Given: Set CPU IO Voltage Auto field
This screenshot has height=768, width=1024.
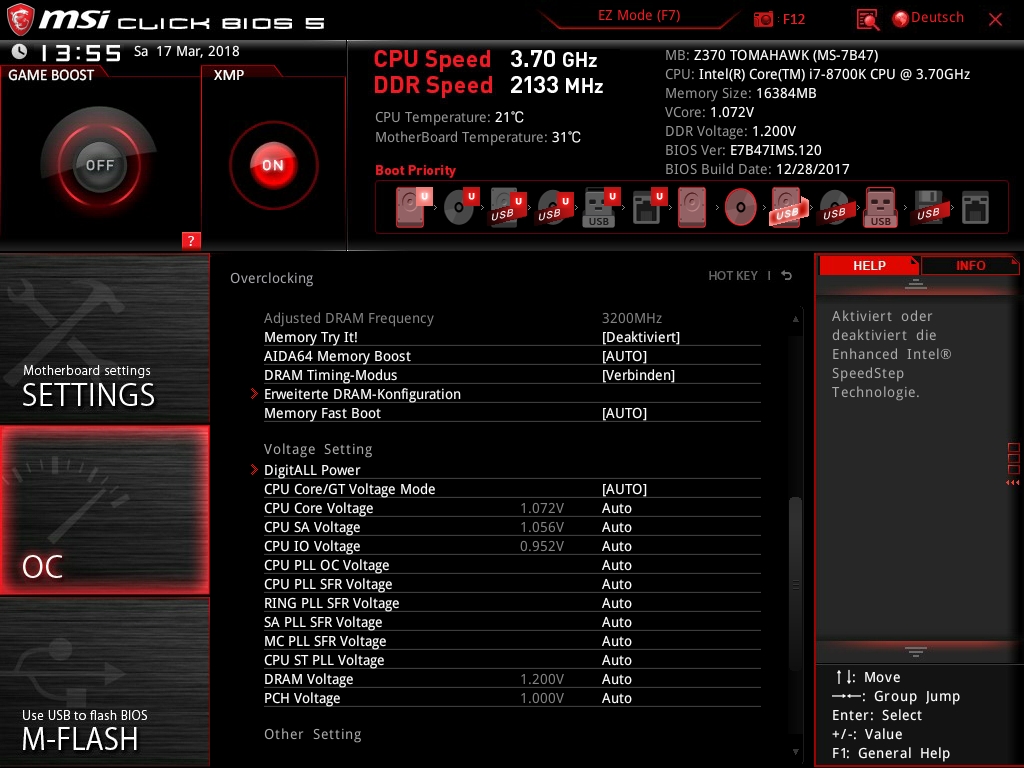Looking at the screenshot, I should [x=616, y=546].
